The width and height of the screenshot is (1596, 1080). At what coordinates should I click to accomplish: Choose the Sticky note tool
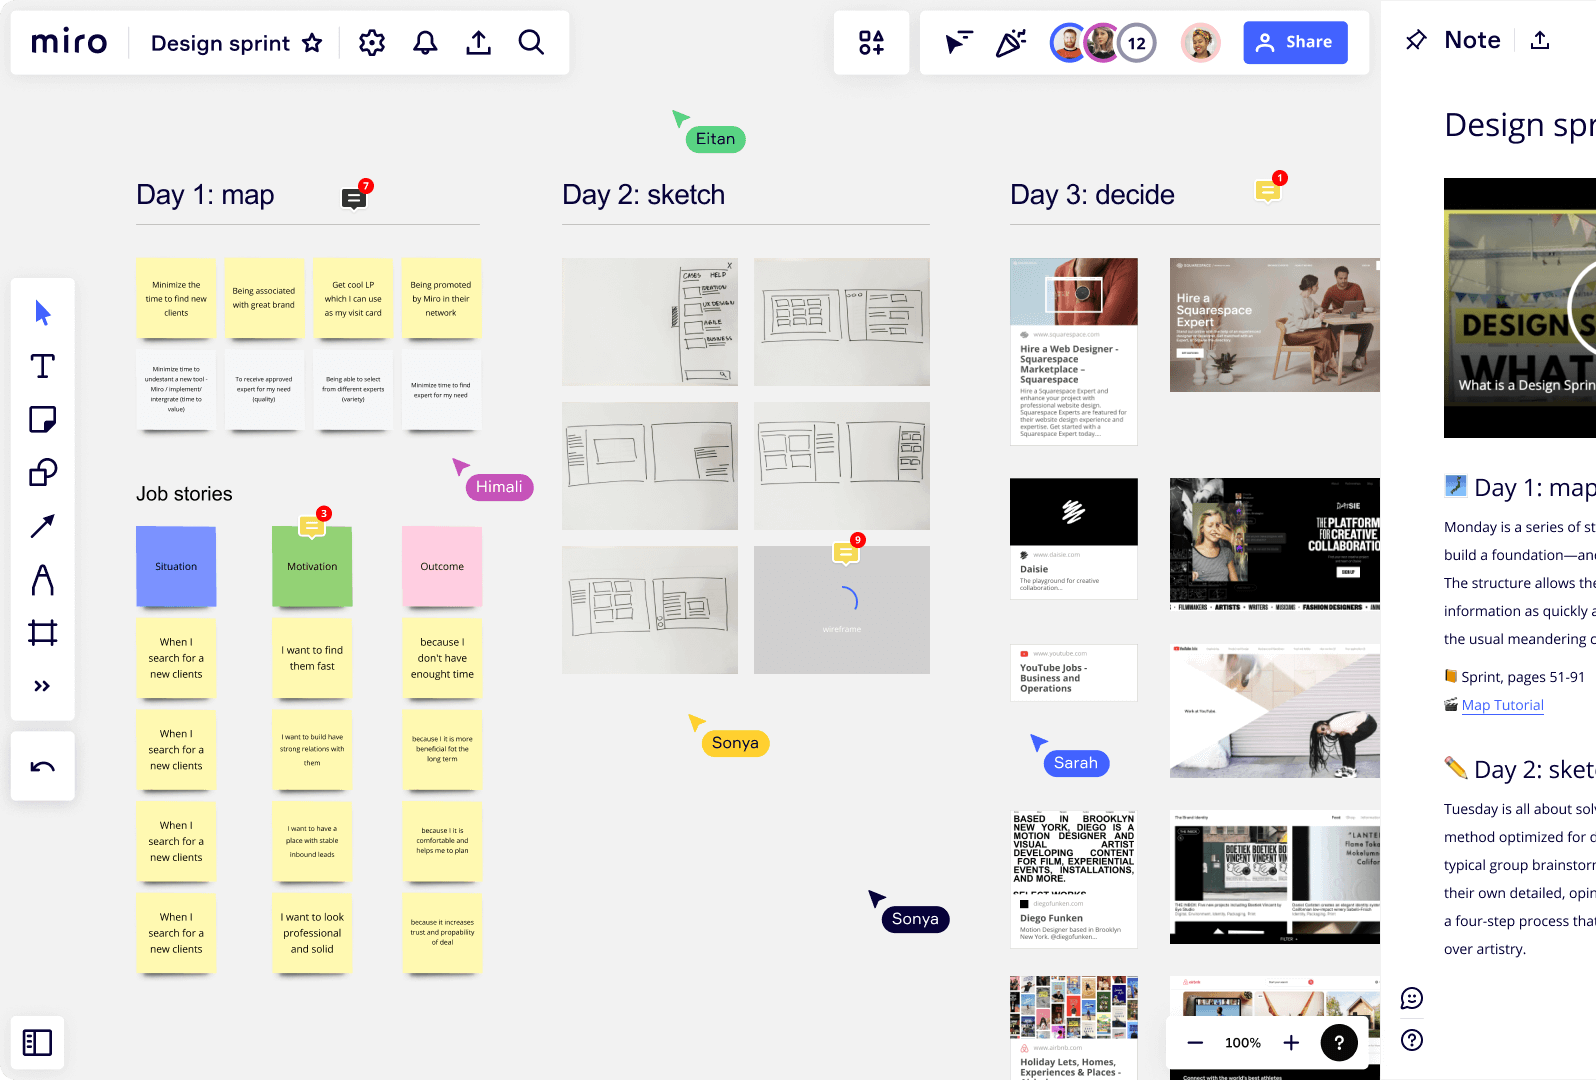tap(42, 419)
